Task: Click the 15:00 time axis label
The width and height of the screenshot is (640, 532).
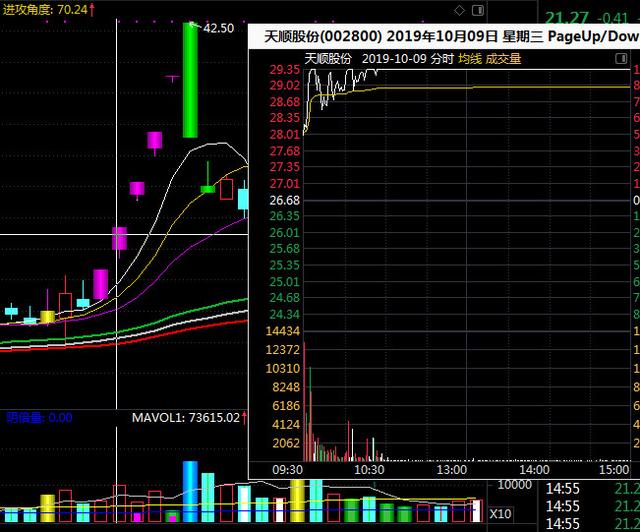Action: coord(614,470)
